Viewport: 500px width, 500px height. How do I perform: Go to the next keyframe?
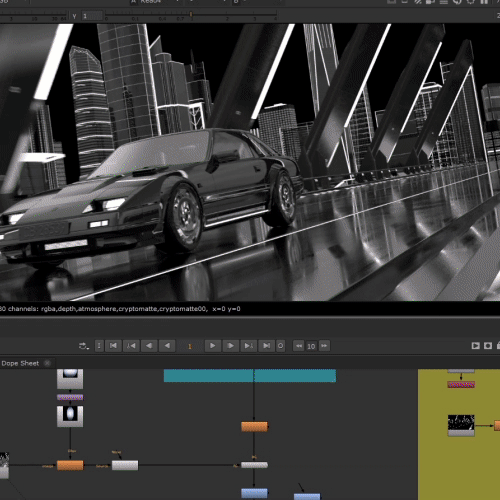248,346
